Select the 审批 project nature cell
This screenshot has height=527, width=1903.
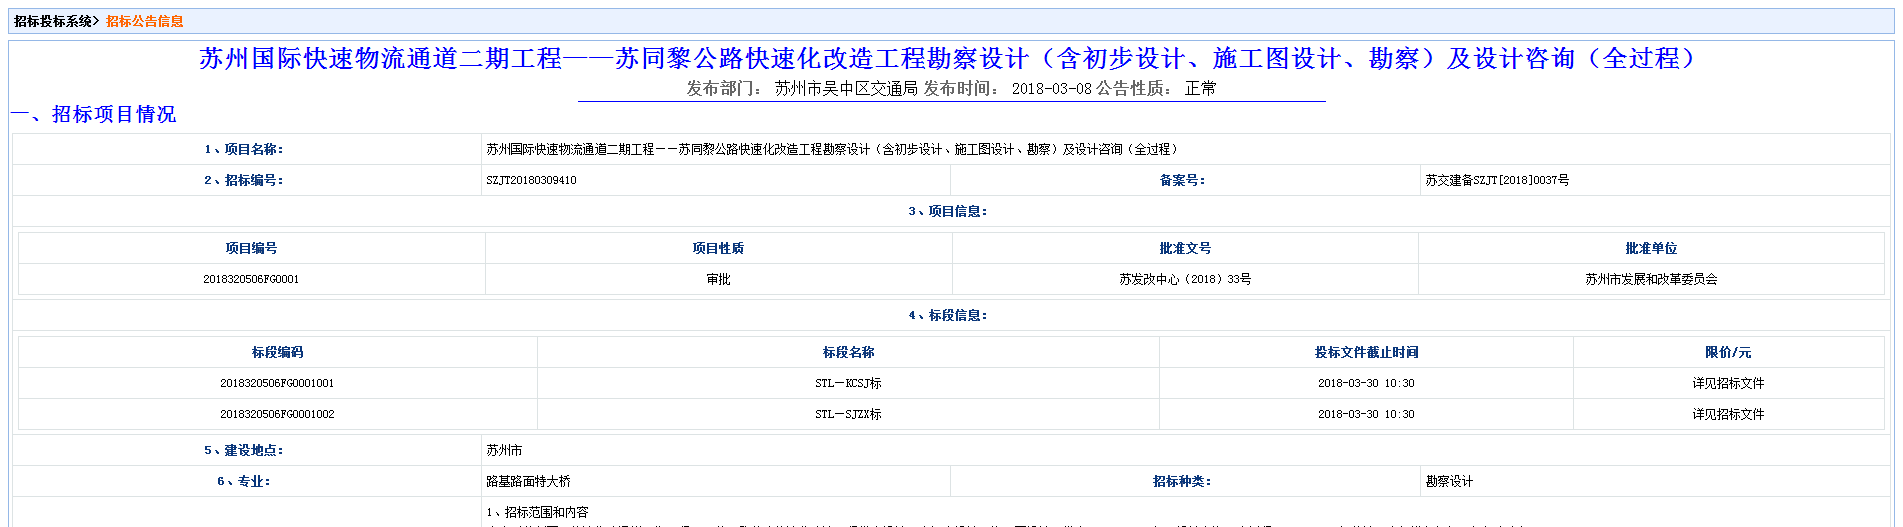718,279
